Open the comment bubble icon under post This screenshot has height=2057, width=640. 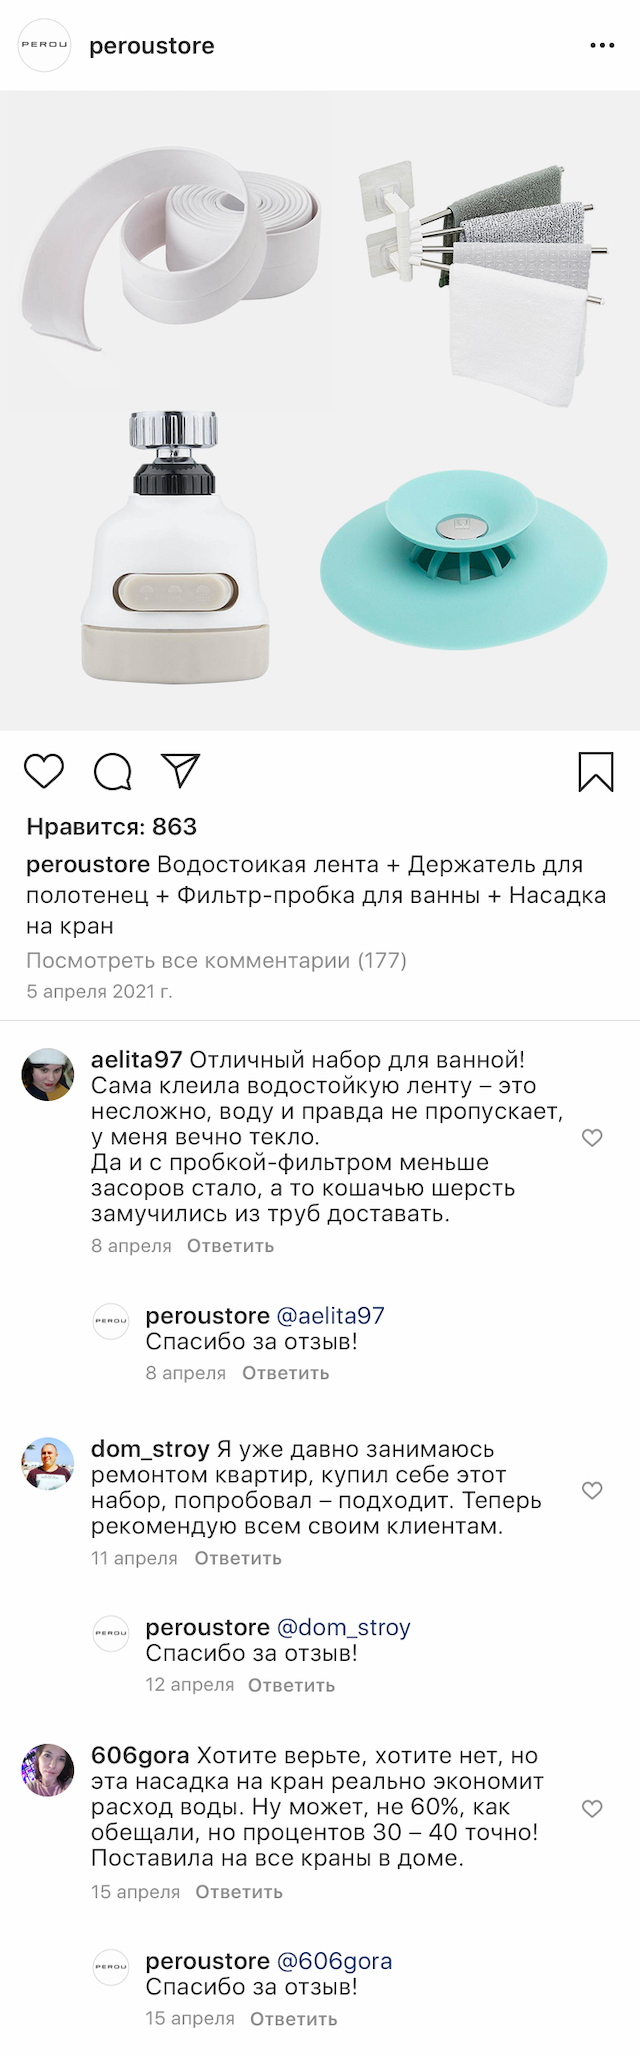(x=112, y=771)
